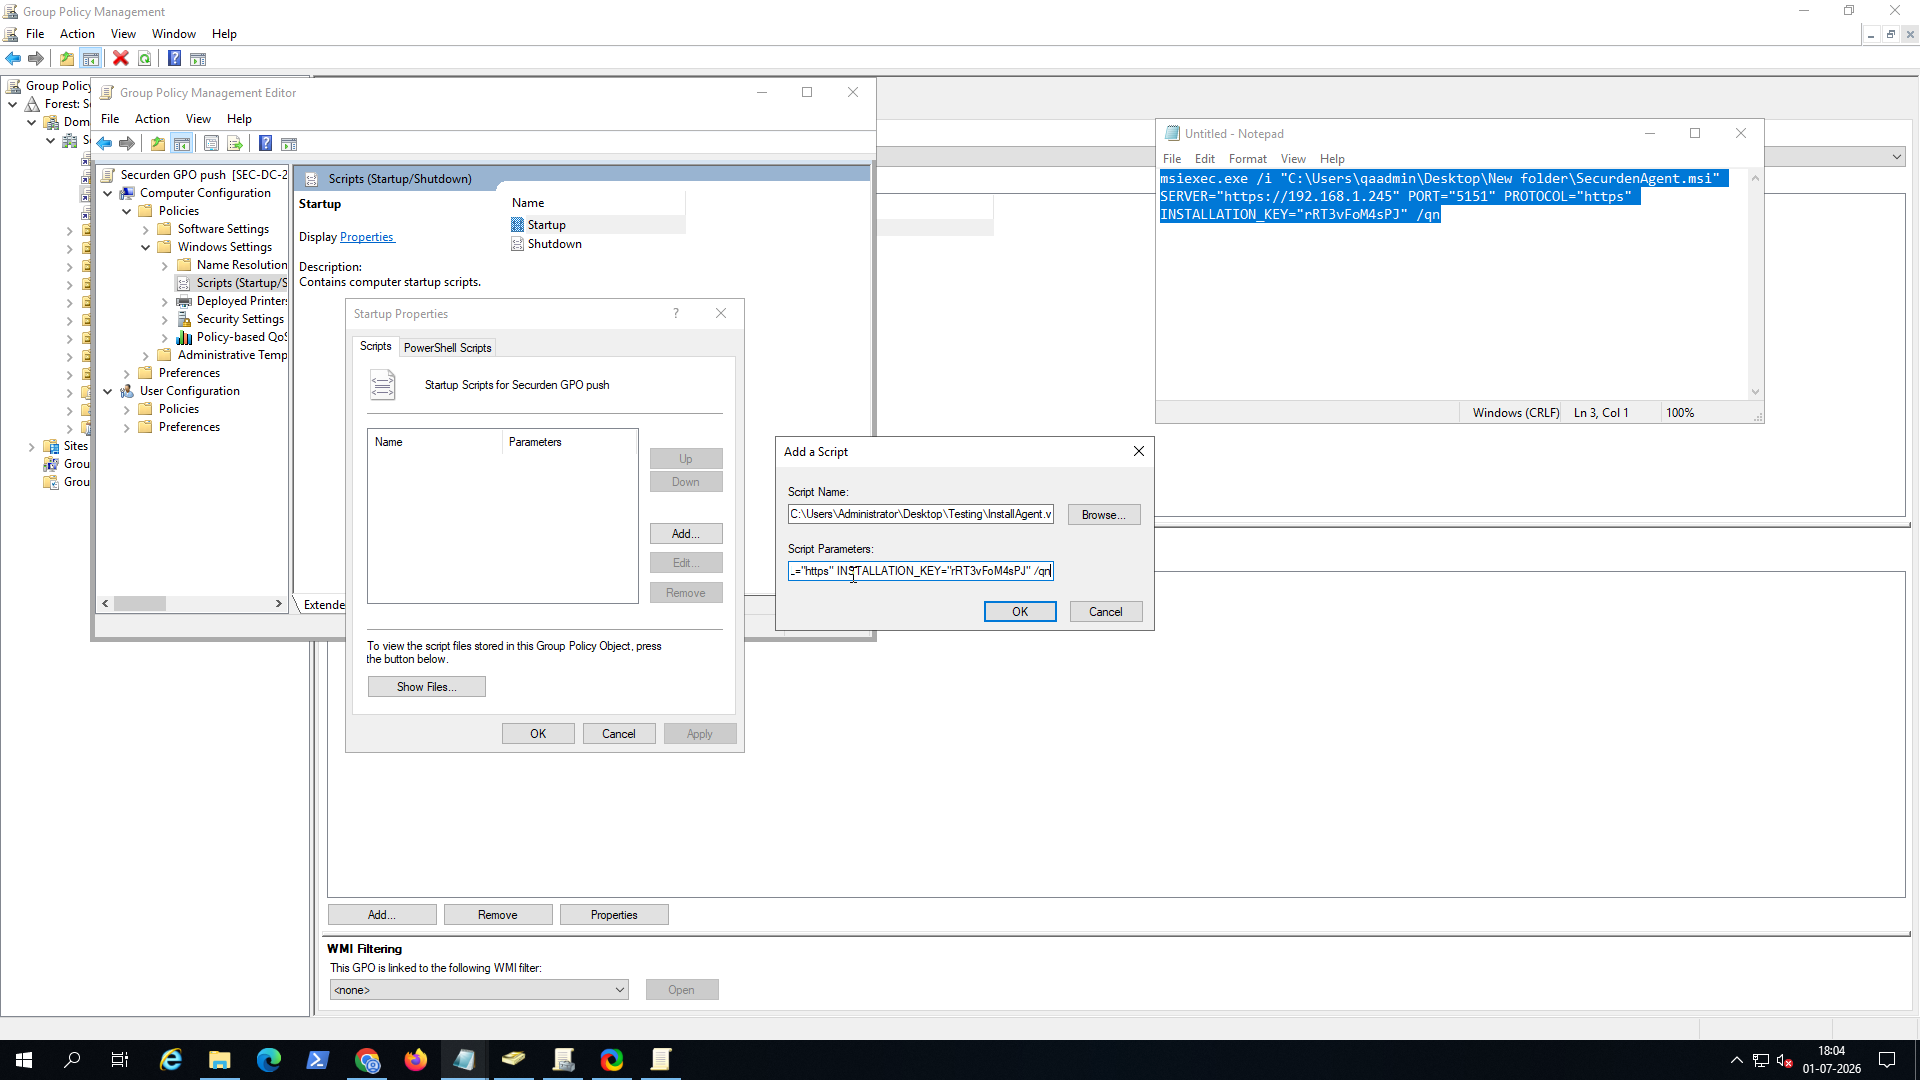1920x1080 pixels.
Task: Click Up one level folder icon in main toolbar
Action: (x=67, y=59)
